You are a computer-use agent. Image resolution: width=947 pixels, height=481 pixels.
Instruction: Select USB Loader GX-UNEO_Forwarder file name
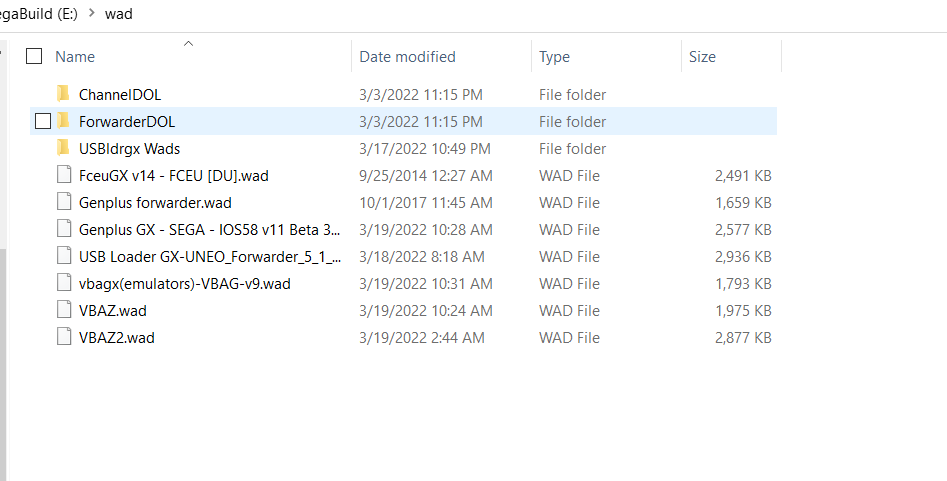coord(210,256)
